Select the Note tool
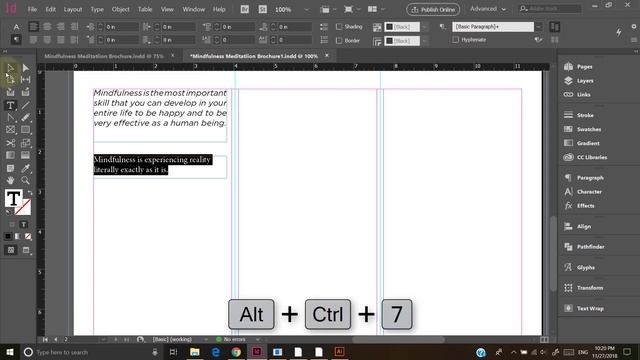Viewport: 640px width, 360px height. (x=10, y=168)
